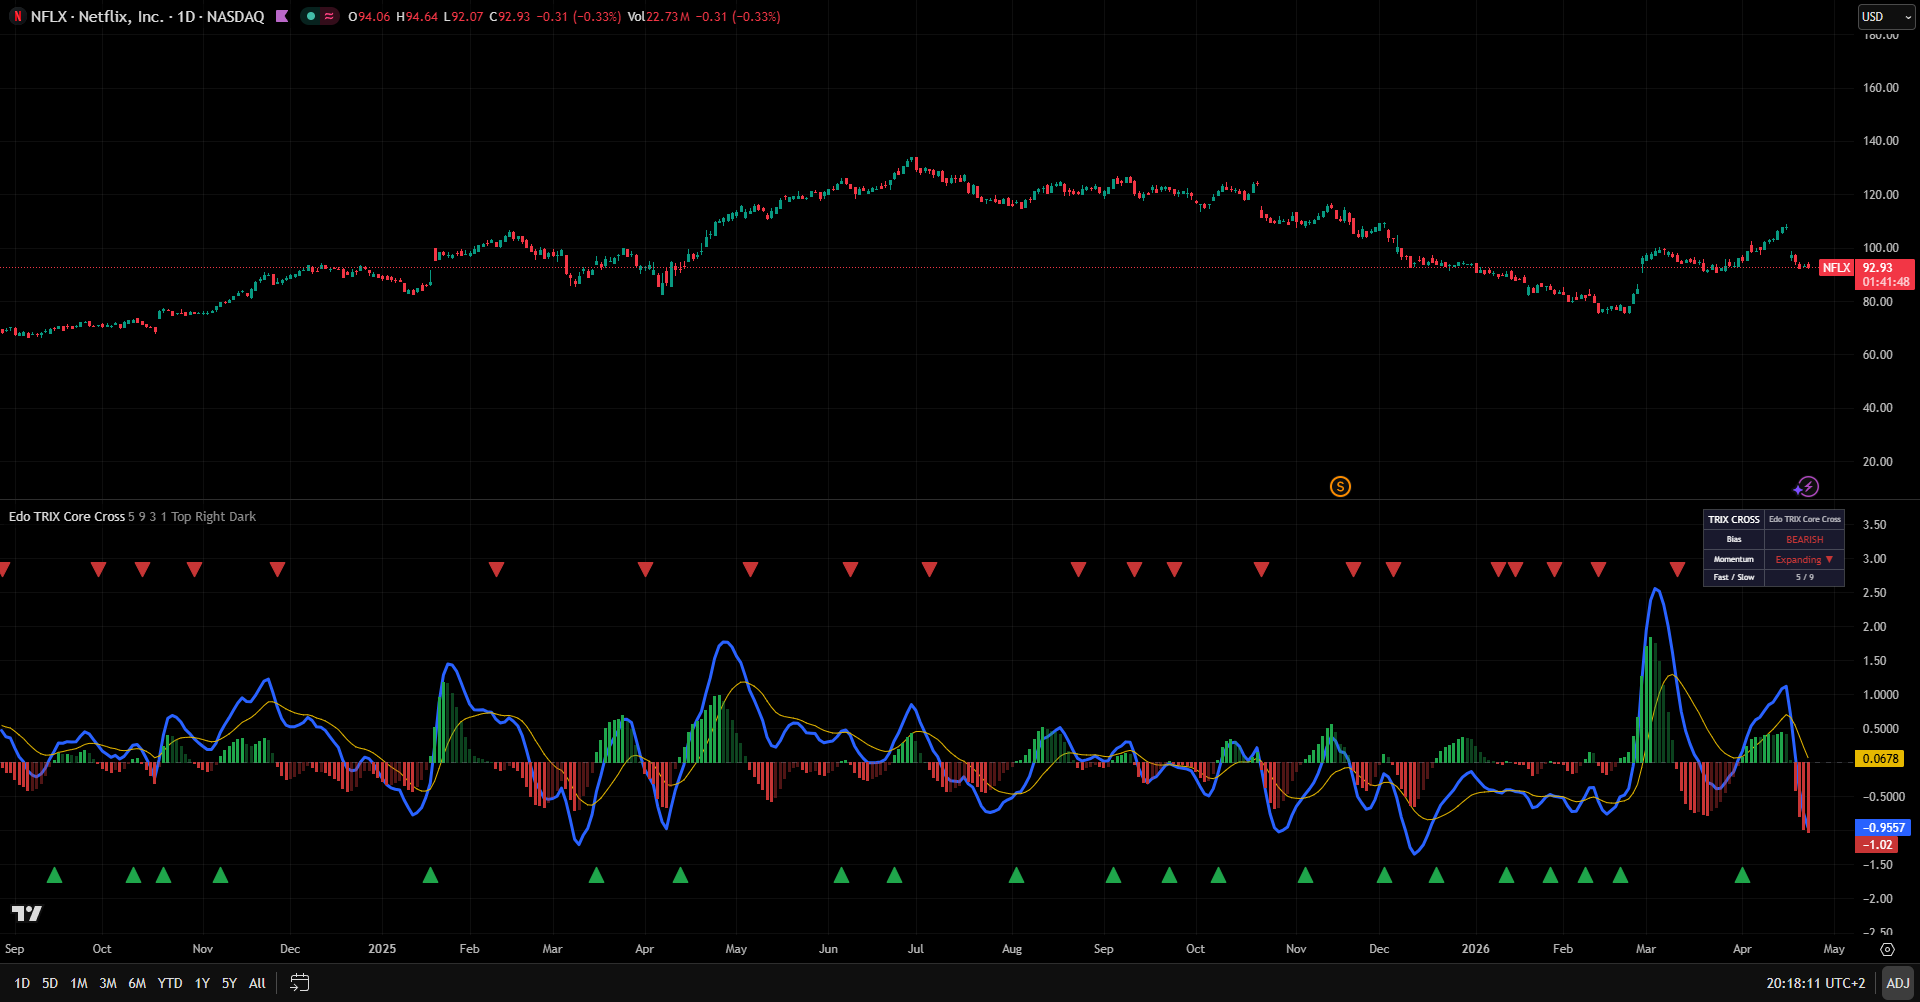Select the All time range
The height and width of the screenshot is (1002, 1920).
[x=257, y=983]
